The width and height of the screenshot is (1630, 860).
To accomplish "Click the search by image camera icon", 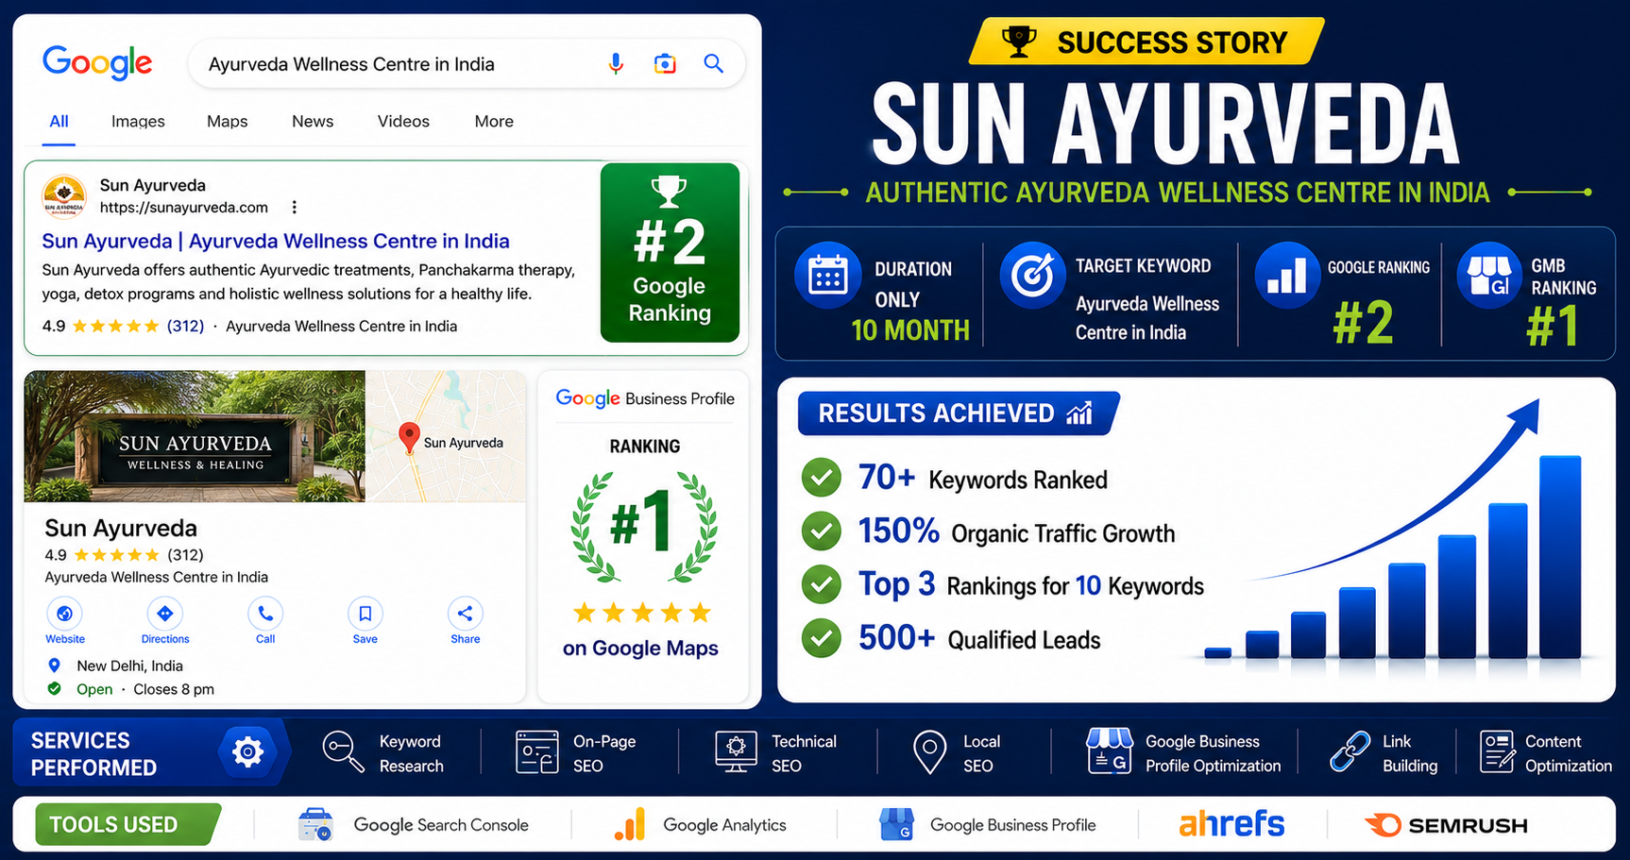I will 664,64.
